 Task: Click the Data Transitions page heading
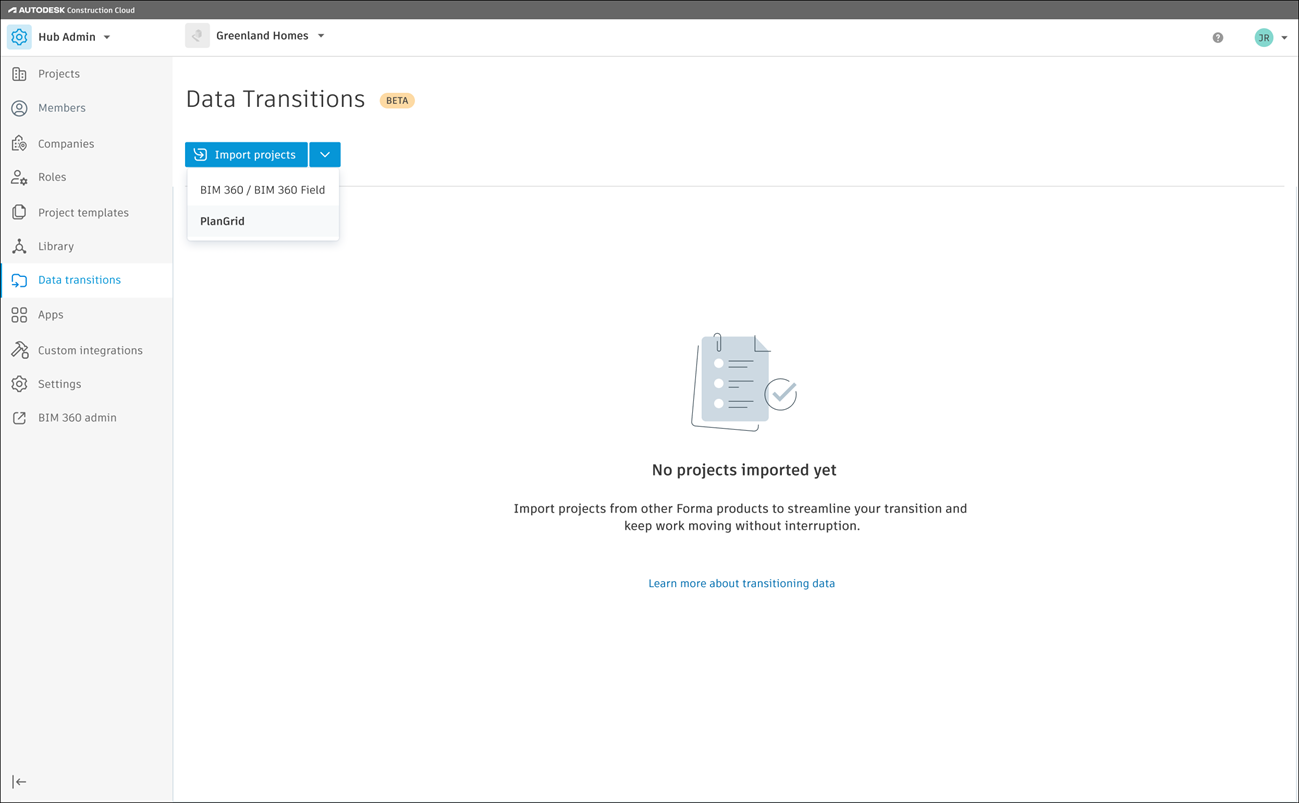click(275, 99)
